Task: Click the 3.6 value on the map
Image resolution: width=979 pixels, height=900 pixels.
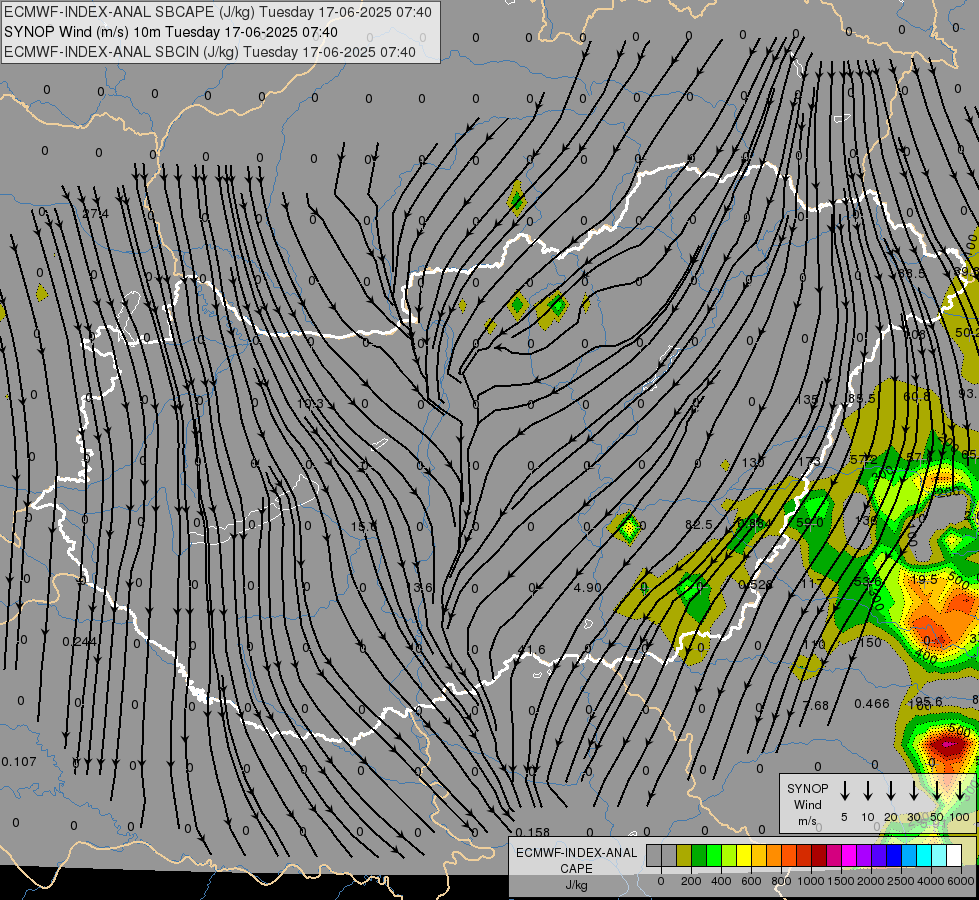Action: (423, 588)
